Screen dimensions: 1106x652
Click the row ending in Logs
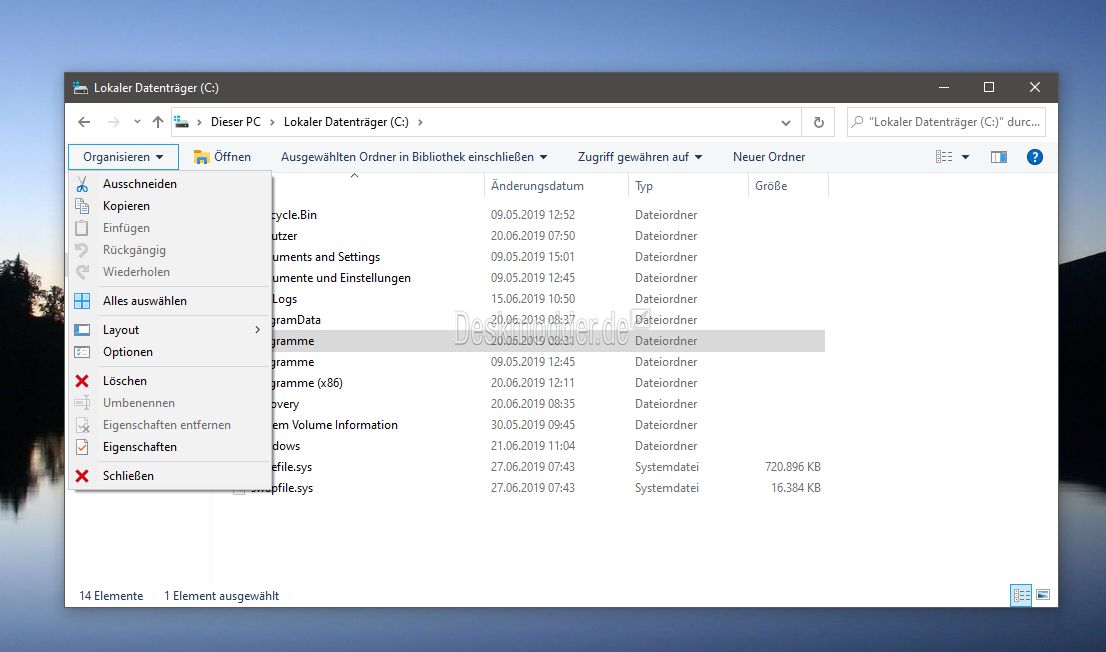click(x=548, y=299)
